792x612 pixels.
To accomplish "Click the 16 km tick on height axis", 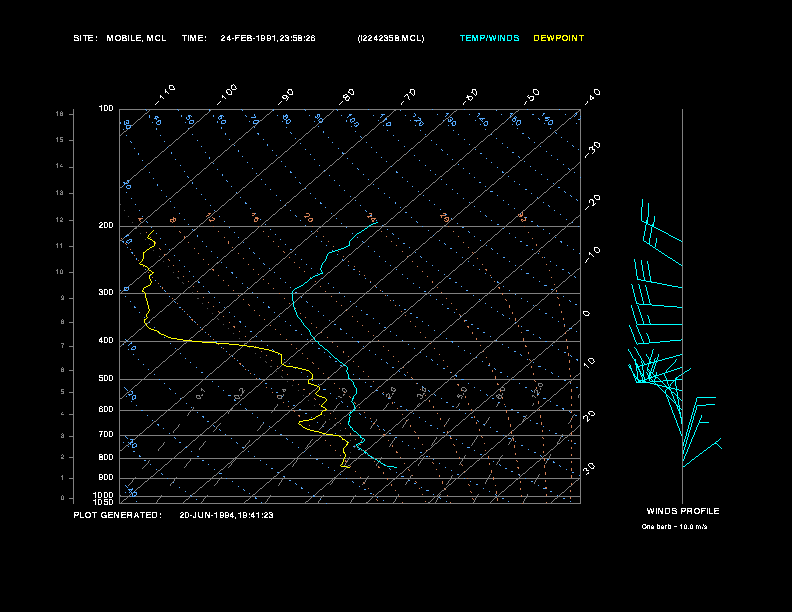I will (60, 114).
